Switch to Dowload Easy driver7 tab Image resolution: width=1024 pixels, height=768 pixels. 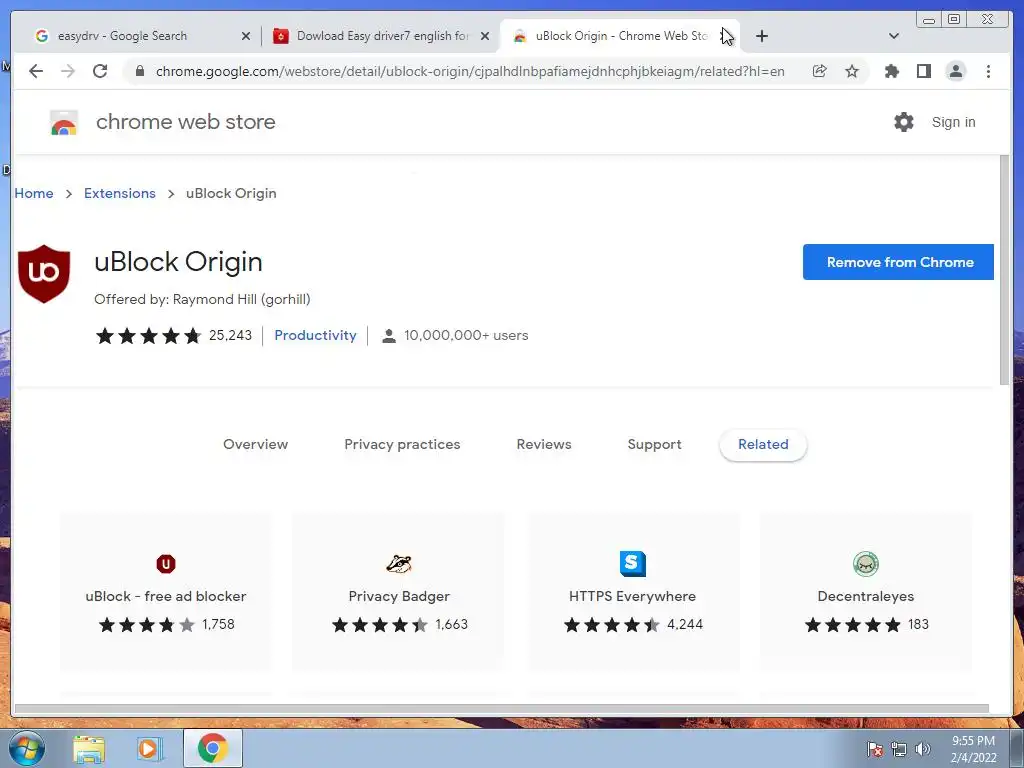point(383,36)
